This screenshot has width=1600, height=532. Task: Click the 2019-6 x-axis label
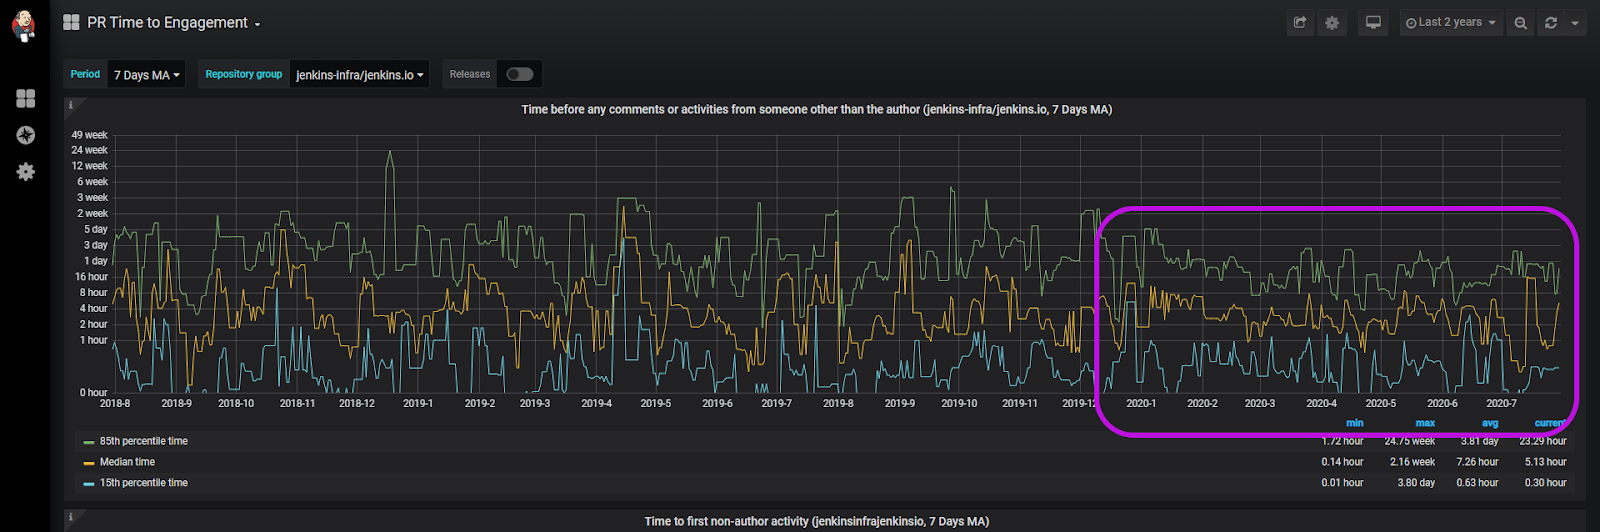click(x=717, y=403)
